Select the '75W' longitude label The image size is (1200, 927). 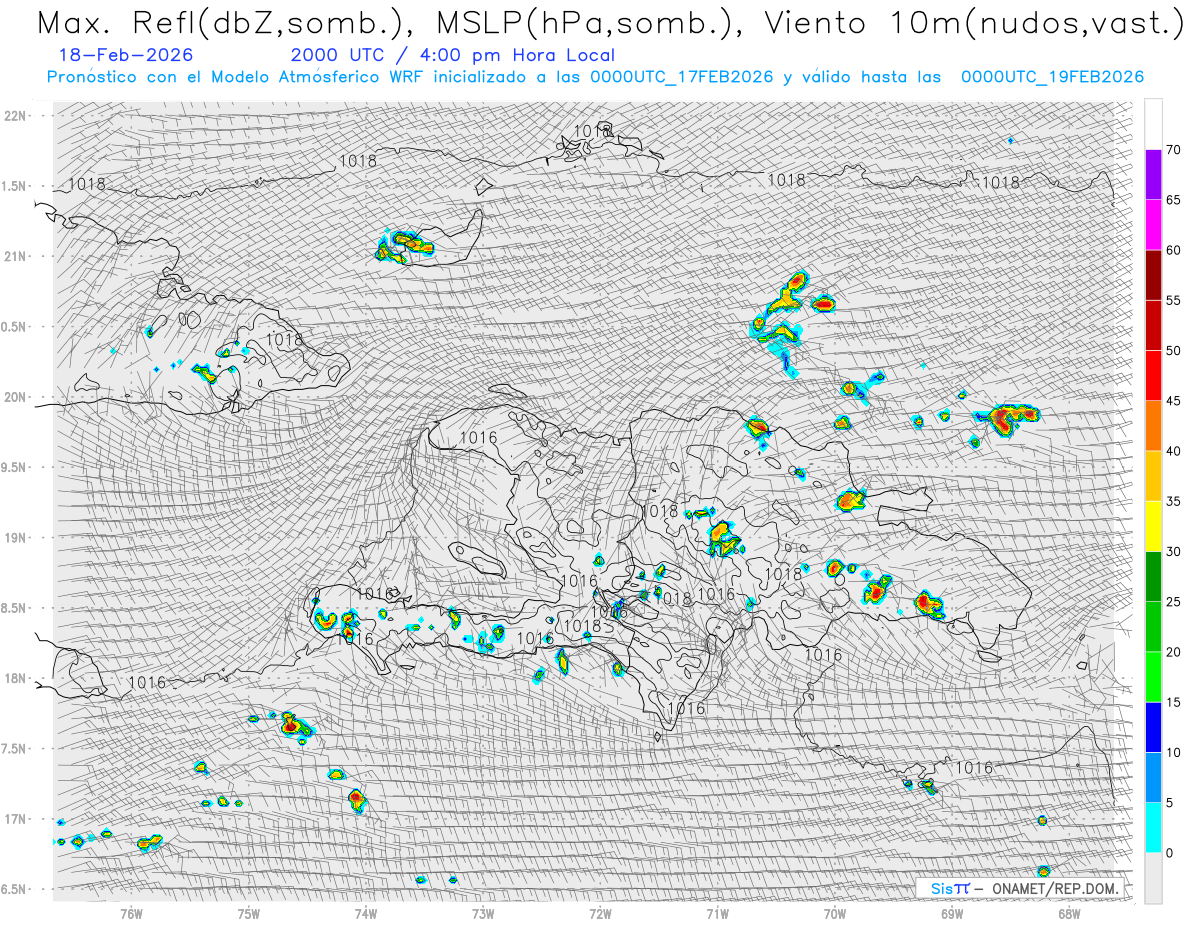coord(248,912)
